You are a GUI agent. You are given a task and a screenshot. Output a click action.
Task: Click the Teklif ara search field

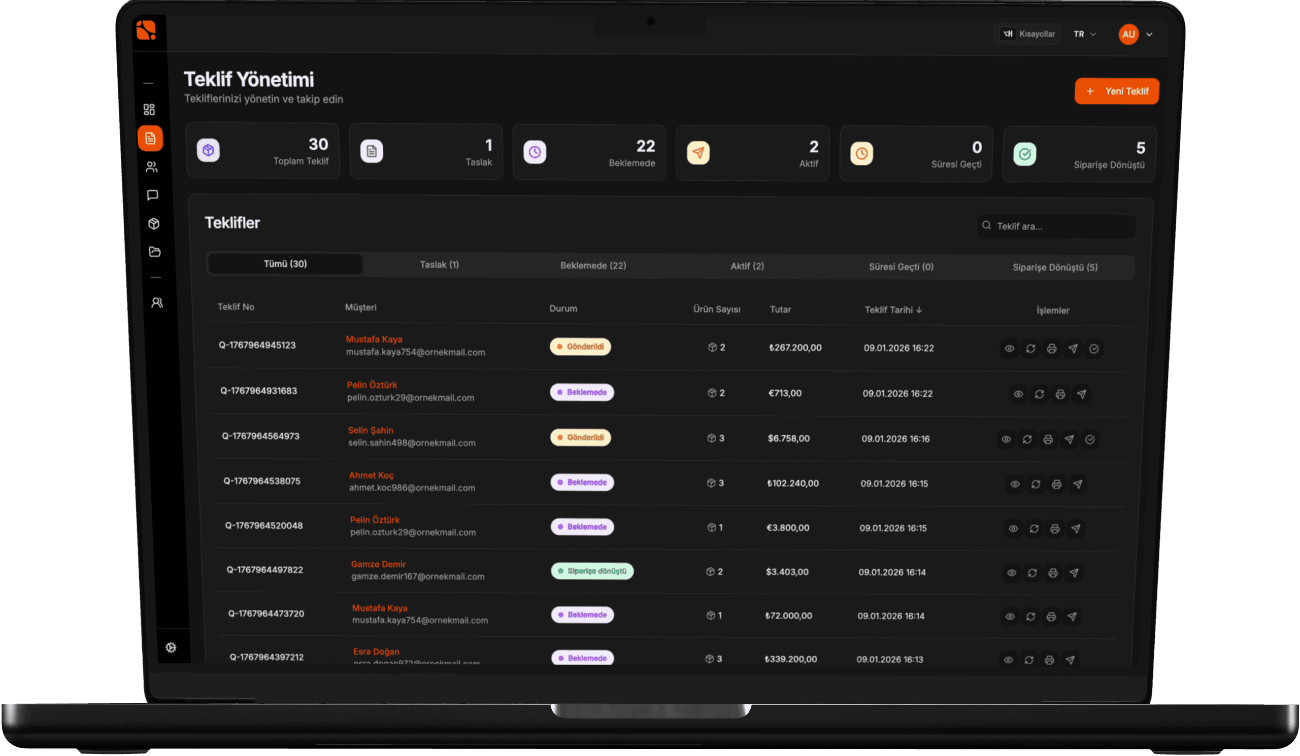(1057, 226)
